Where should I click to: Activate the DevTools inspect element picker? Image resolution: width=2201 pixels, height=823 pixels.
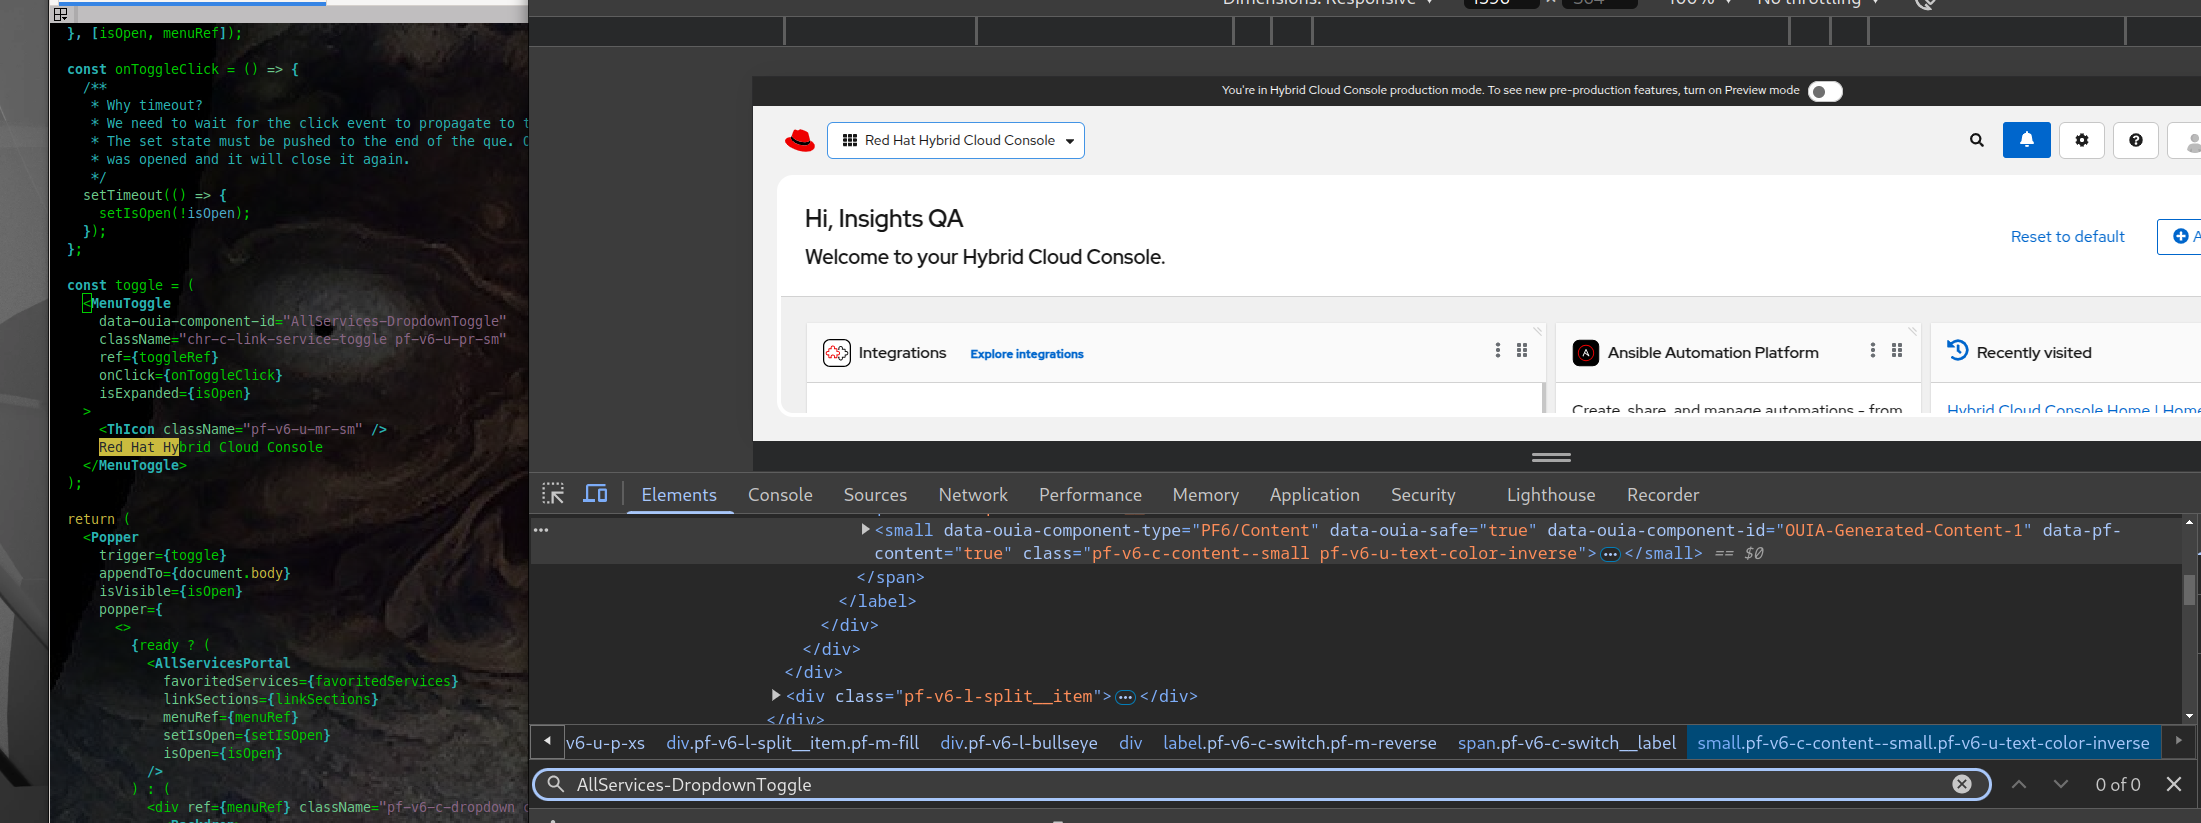[553, 494]
